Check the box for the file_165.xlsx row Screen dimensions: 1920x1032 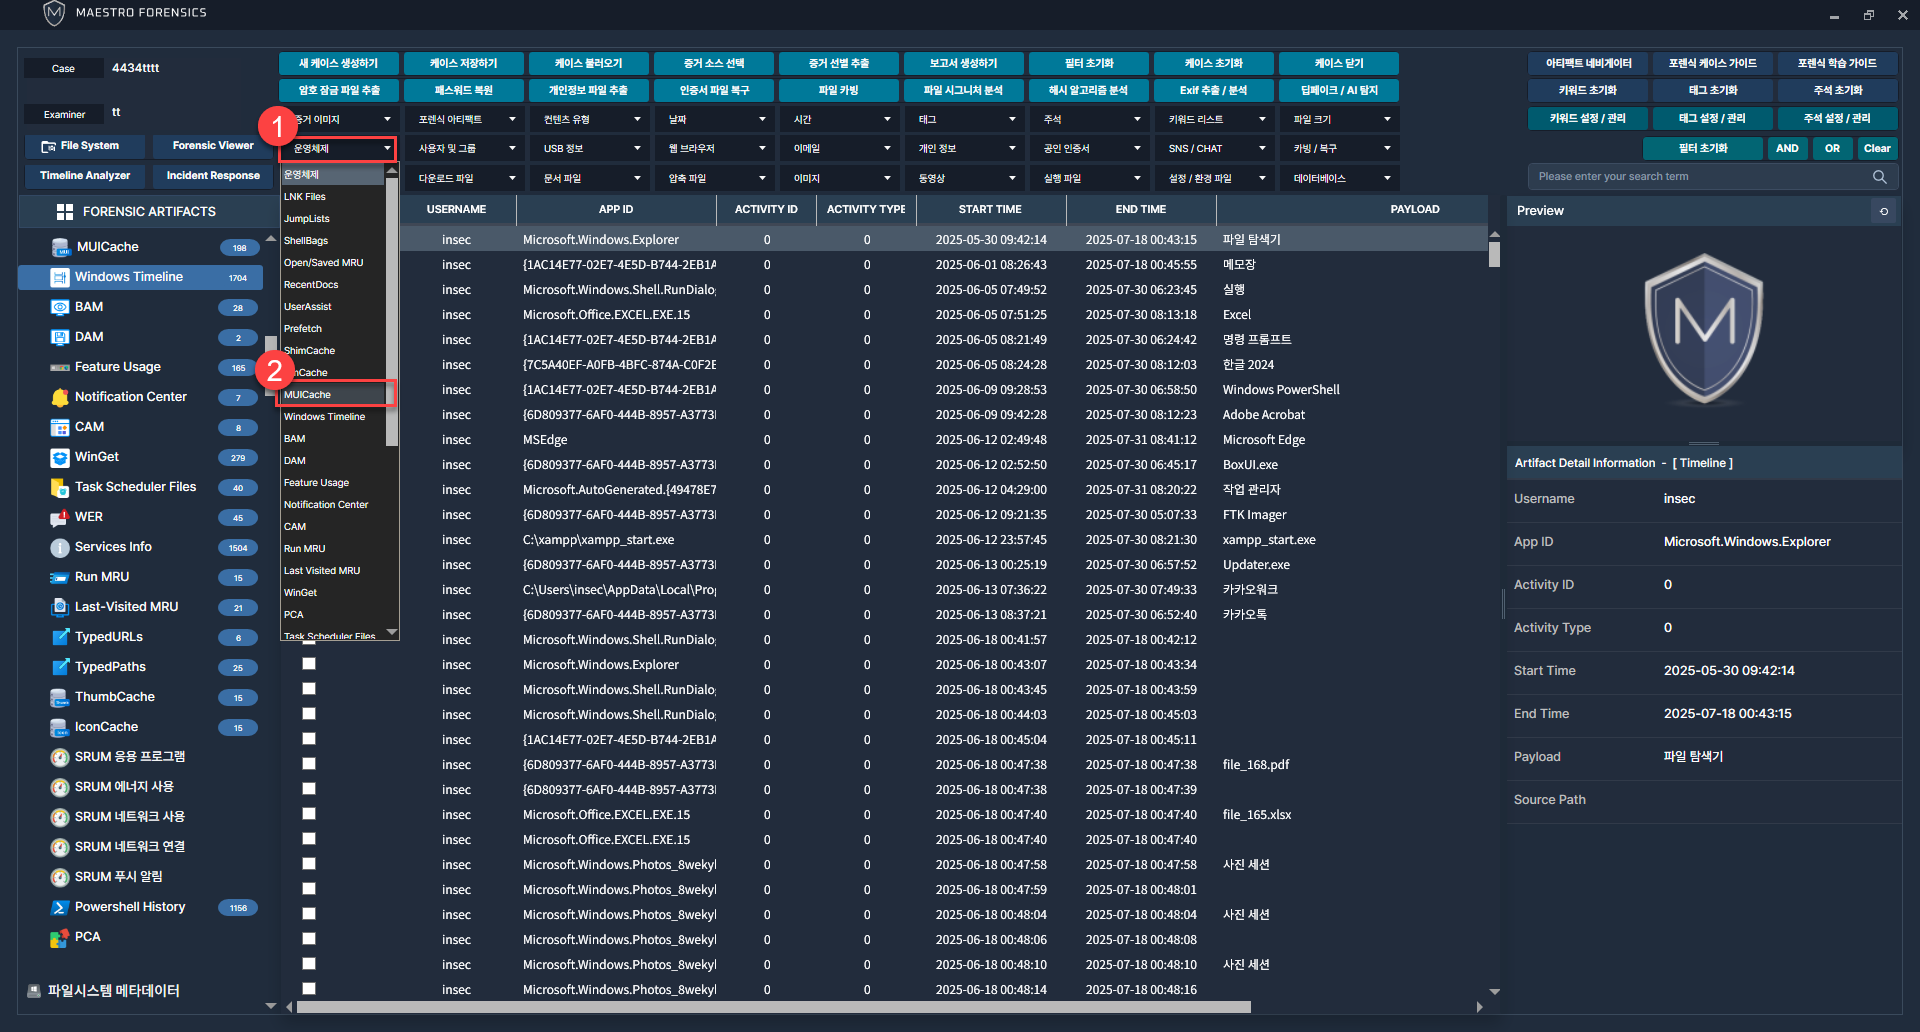(309, 814)
